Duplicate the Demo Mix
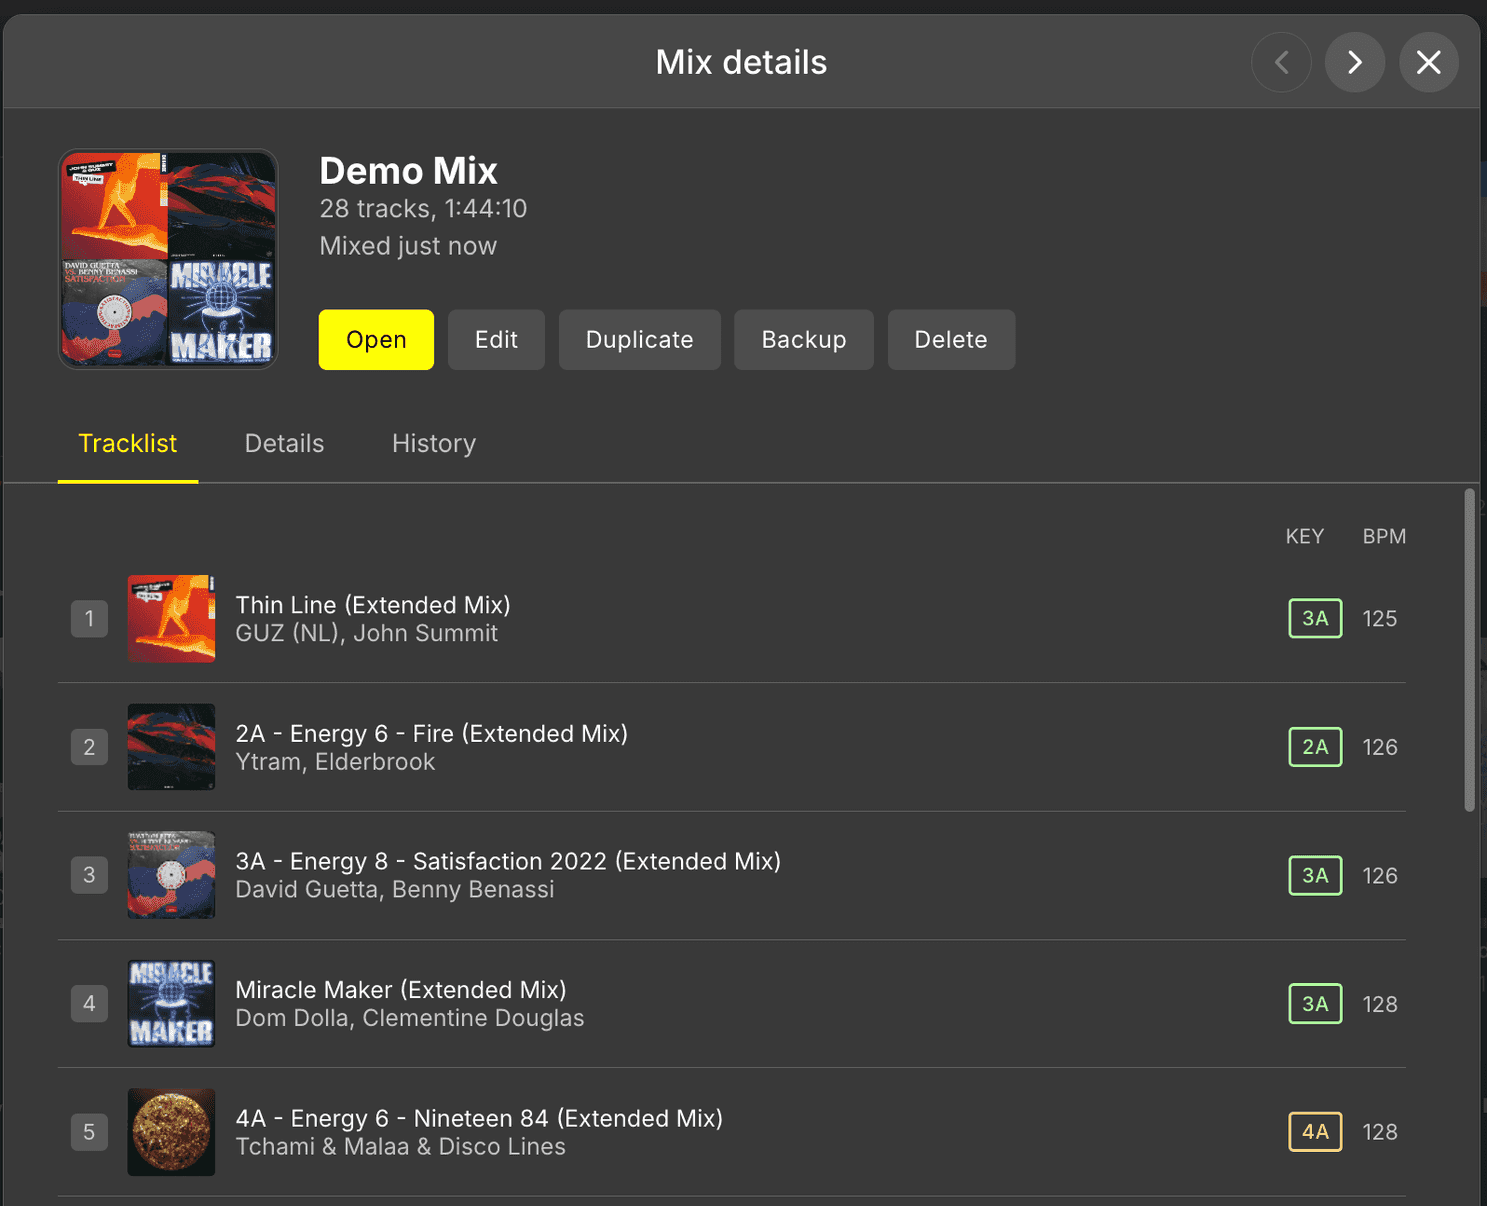The width and height of the screenshot is (1487, 1206). (x=639, y=340)
